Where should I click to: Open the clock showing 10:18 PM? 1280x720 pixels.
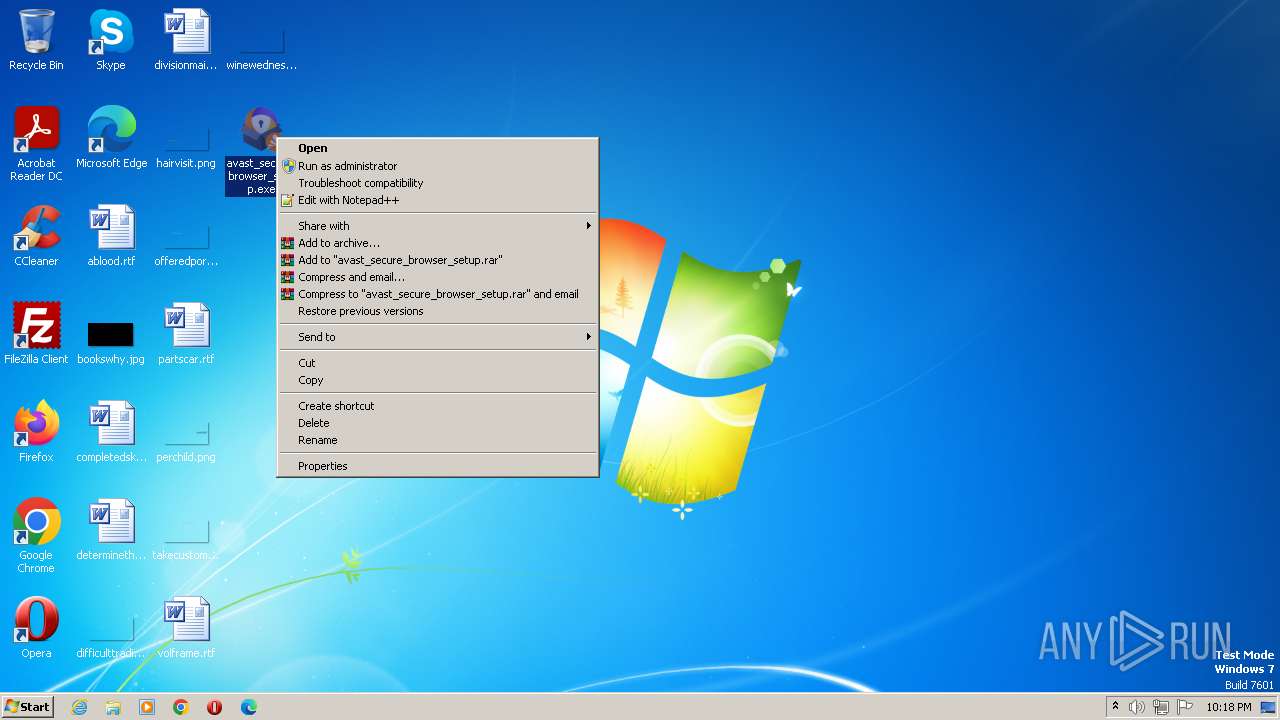click(x=1229, y=707)
